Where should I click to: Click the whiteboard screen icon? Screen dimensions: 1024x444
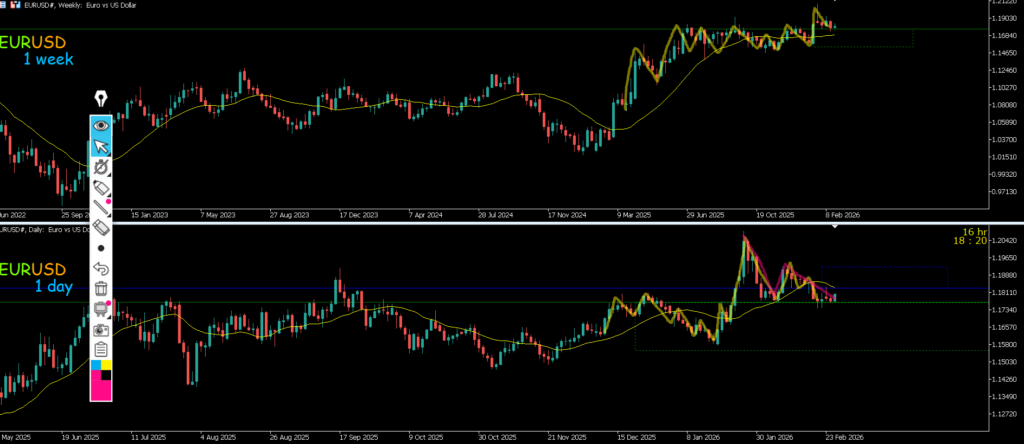(101, 309)
